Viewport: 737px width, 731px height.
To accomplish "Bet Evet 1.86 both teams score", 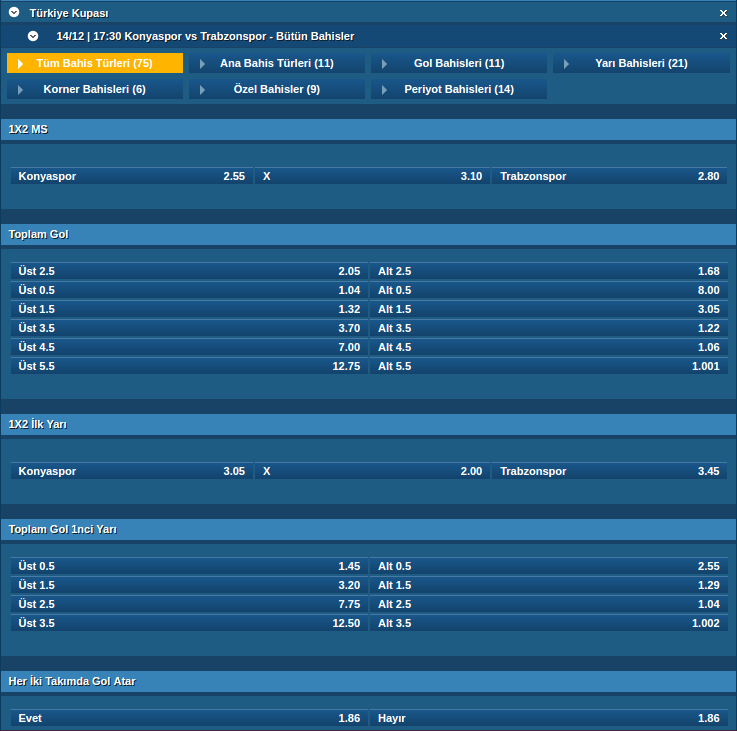I will [189, 718].
